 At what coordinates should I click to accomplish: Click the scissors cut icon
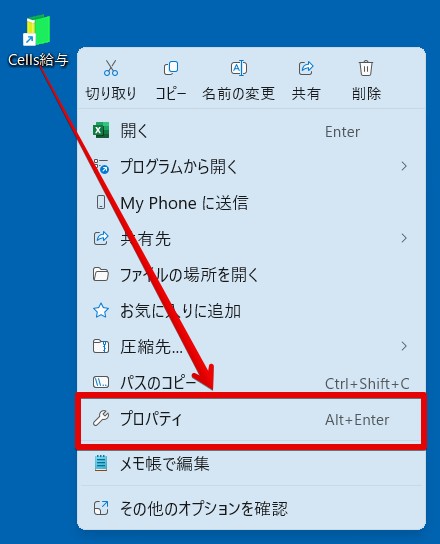111,68
